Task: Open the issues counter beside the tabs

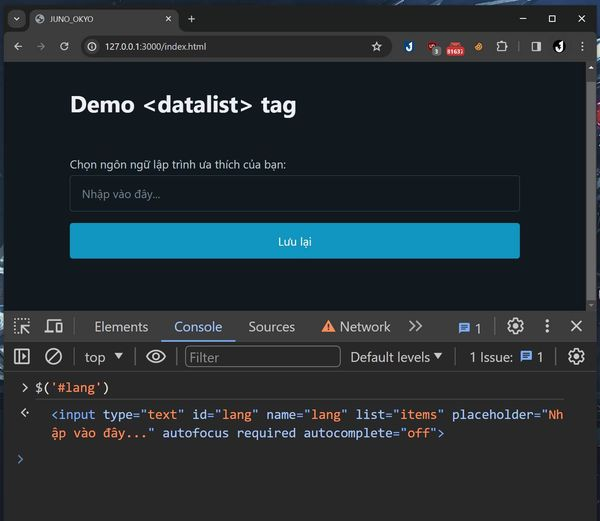Action: coord(470,328)
